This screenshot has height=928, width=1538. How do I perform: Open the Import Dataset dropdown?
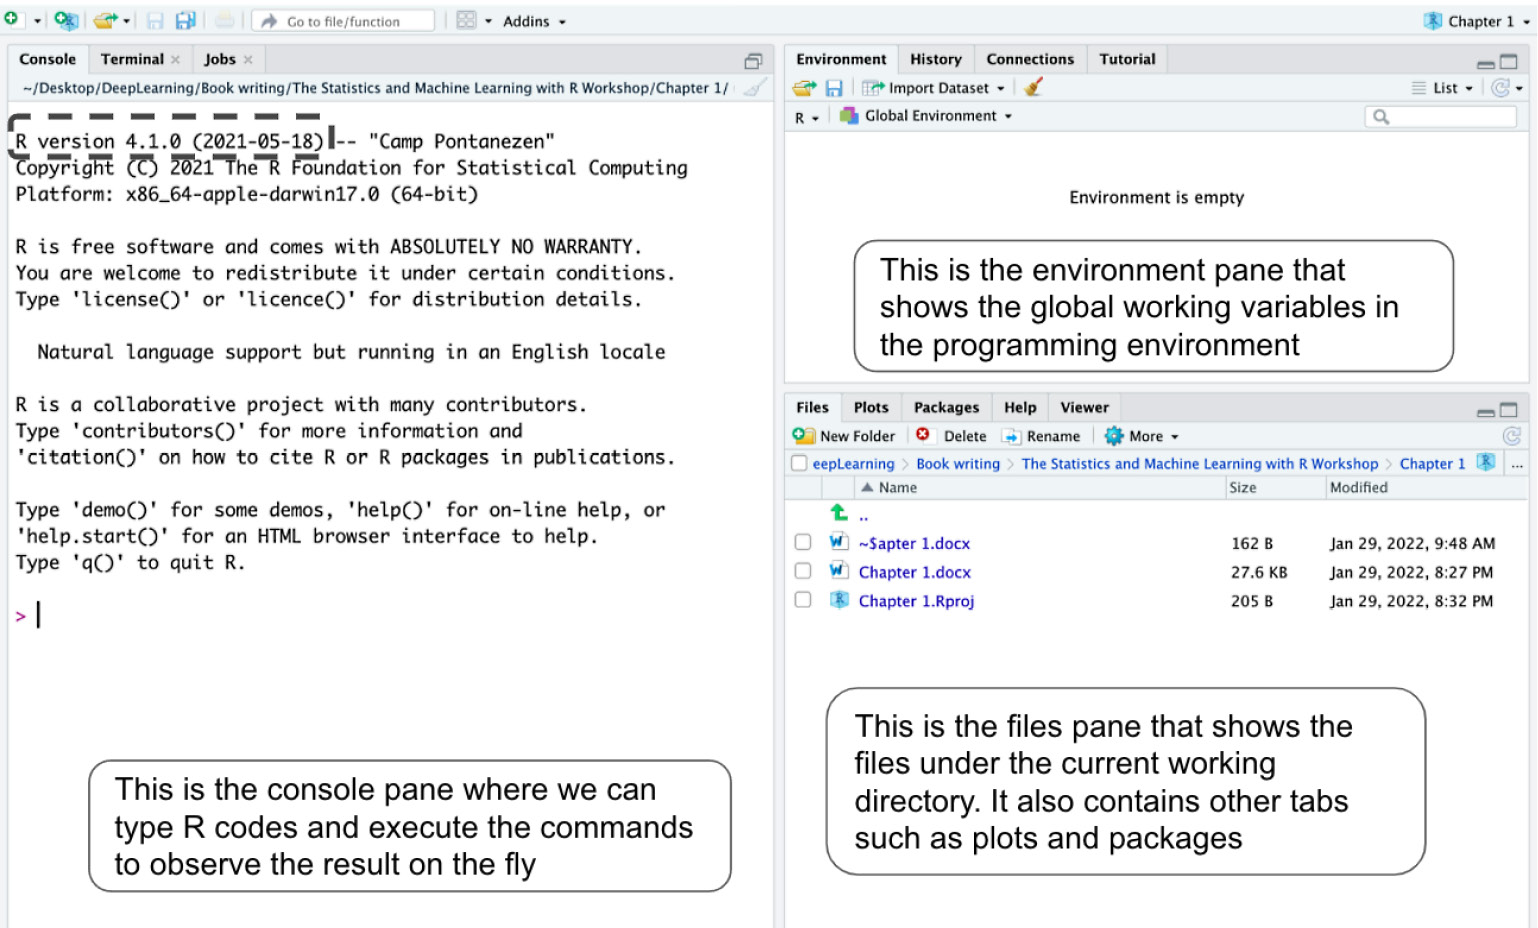[933, 88]
